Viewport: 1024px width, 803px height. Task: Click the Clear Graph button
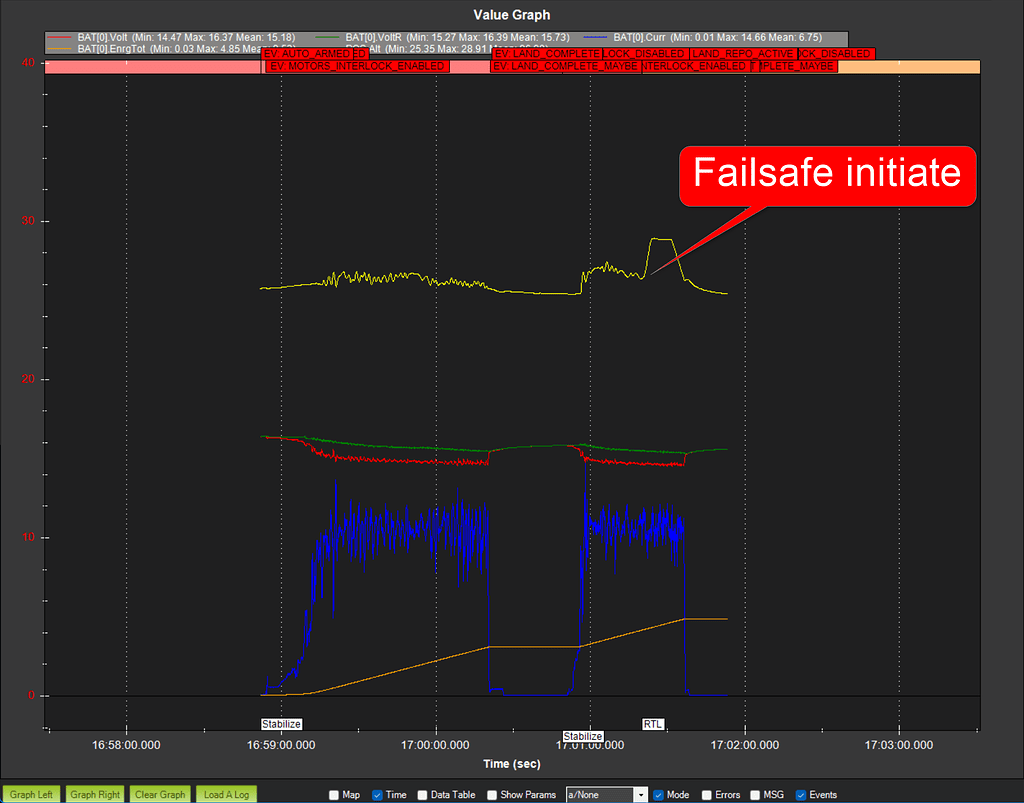(159, 794)
